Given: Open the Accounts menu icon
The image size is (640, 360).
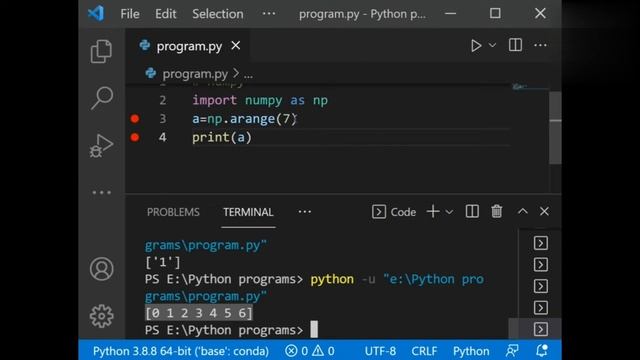Looking at the screenshot, I should pos(101,269).
